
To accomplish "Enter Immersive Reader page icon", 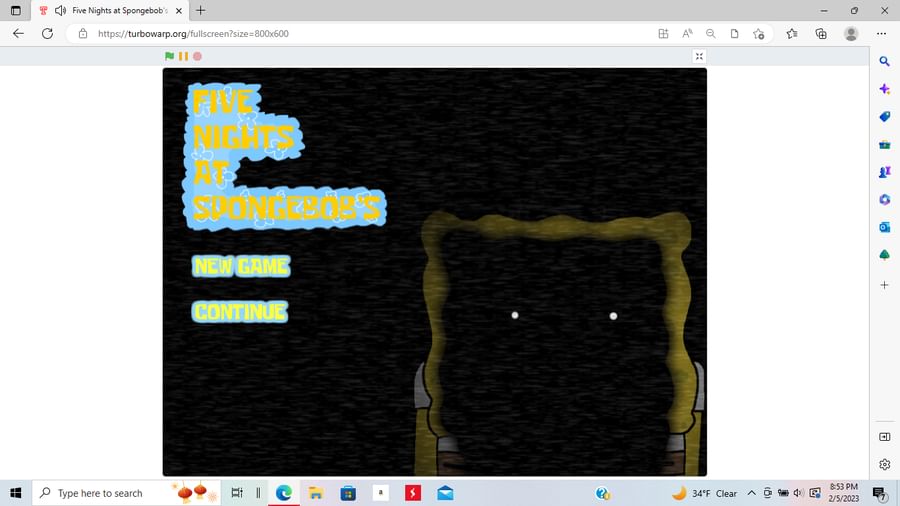I will pos(734,33).
